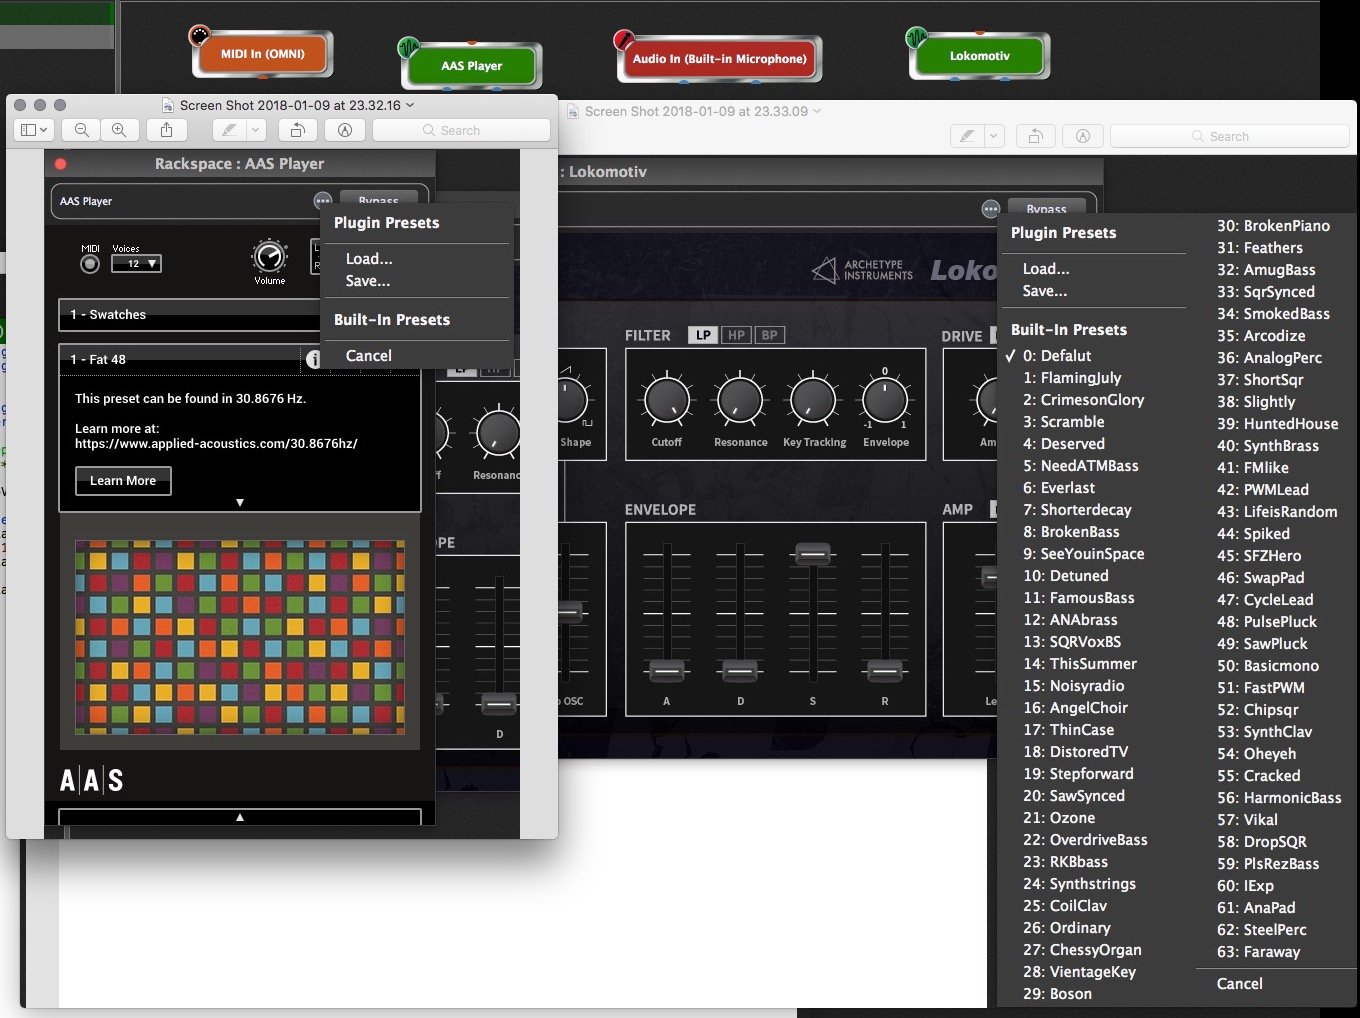Open title chevron of Screen Shot 23.32.16
Screen dimensions: 1360x1018
[410, 105]
